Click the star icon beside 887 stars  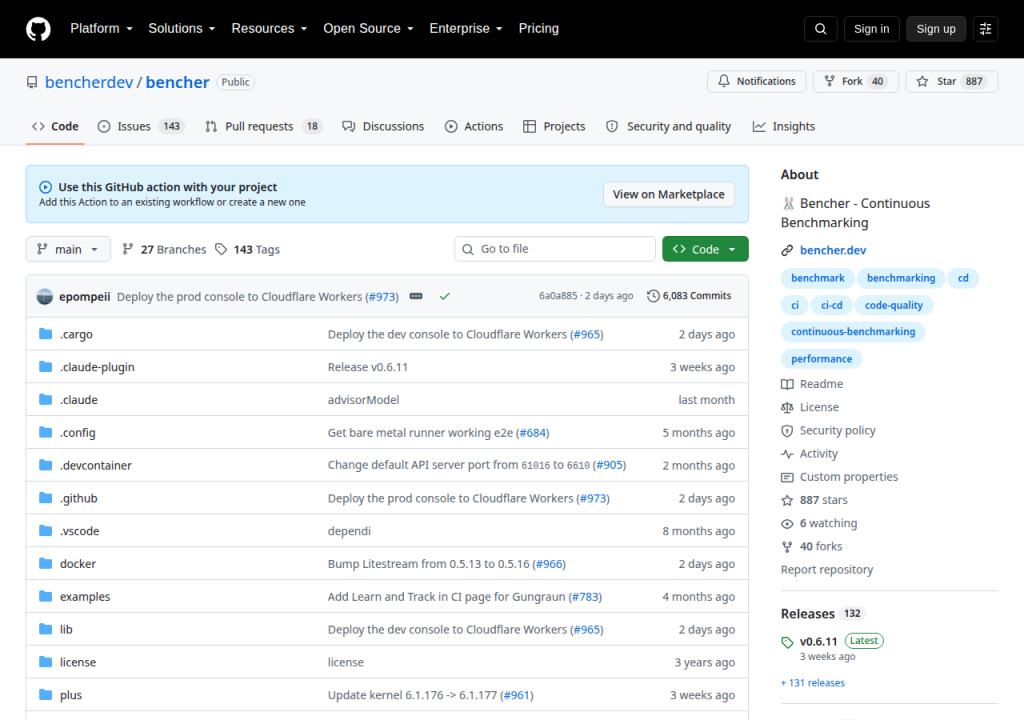click(x=787, y=500)
